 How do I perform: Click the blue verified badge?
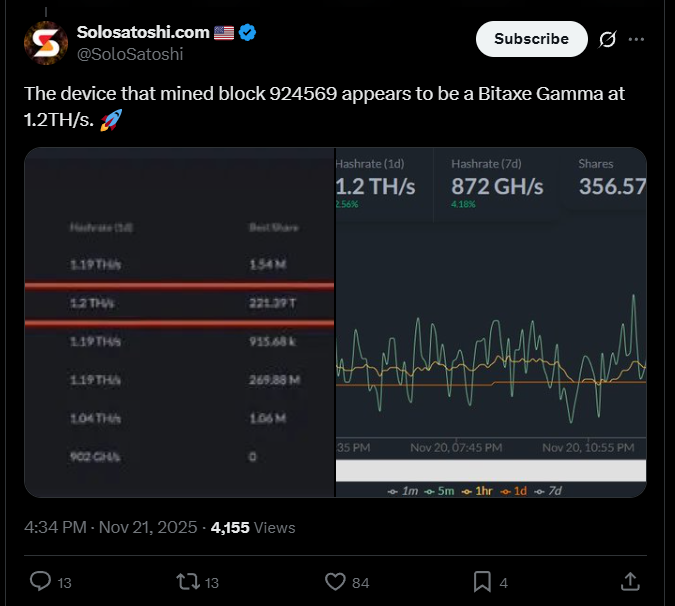click(x=247, y=32)
